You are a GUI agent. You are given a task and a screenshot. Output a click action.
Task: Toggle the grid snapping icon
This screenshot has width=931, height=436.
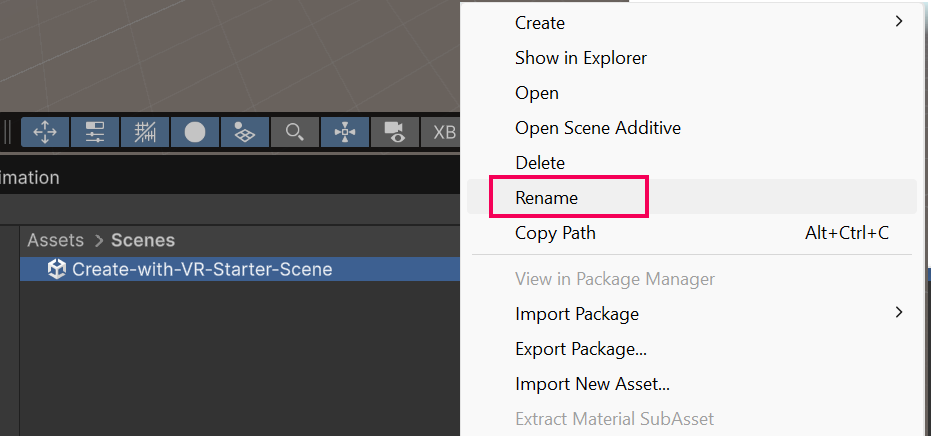(x=145, y=132)
